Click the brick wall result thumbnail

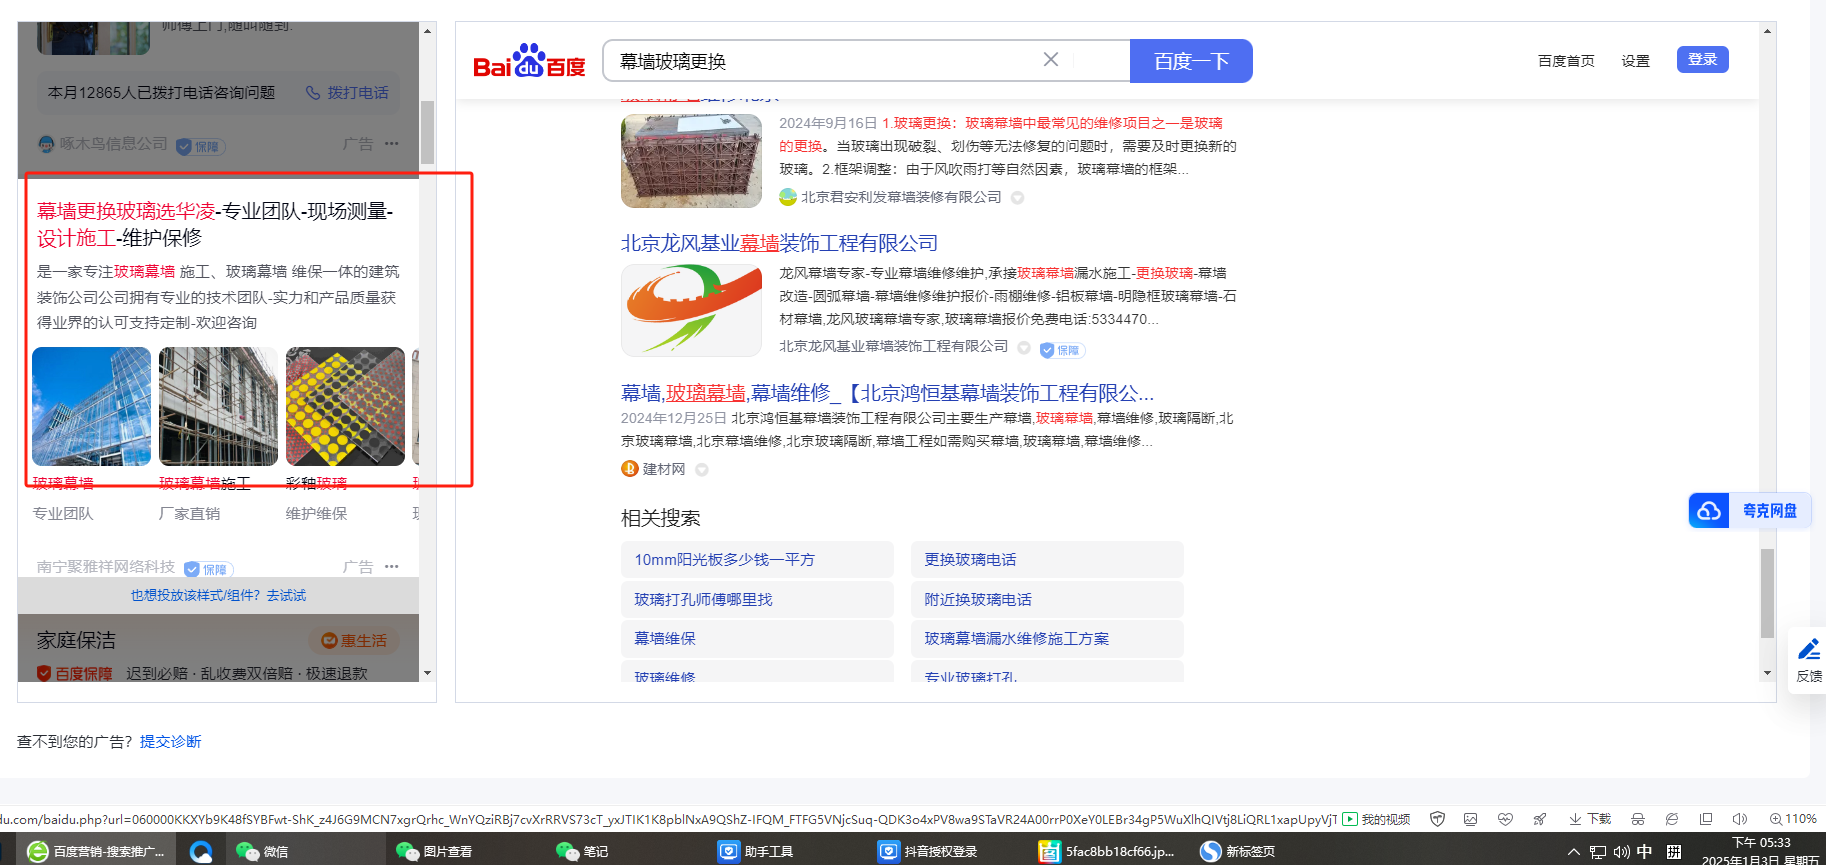[691, 161]
